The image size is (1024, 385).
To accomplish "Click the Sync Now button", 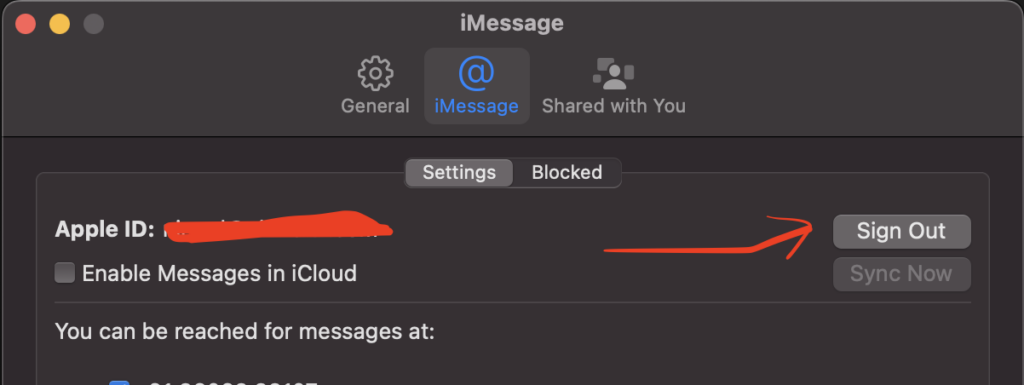I will tap(901, 274).
